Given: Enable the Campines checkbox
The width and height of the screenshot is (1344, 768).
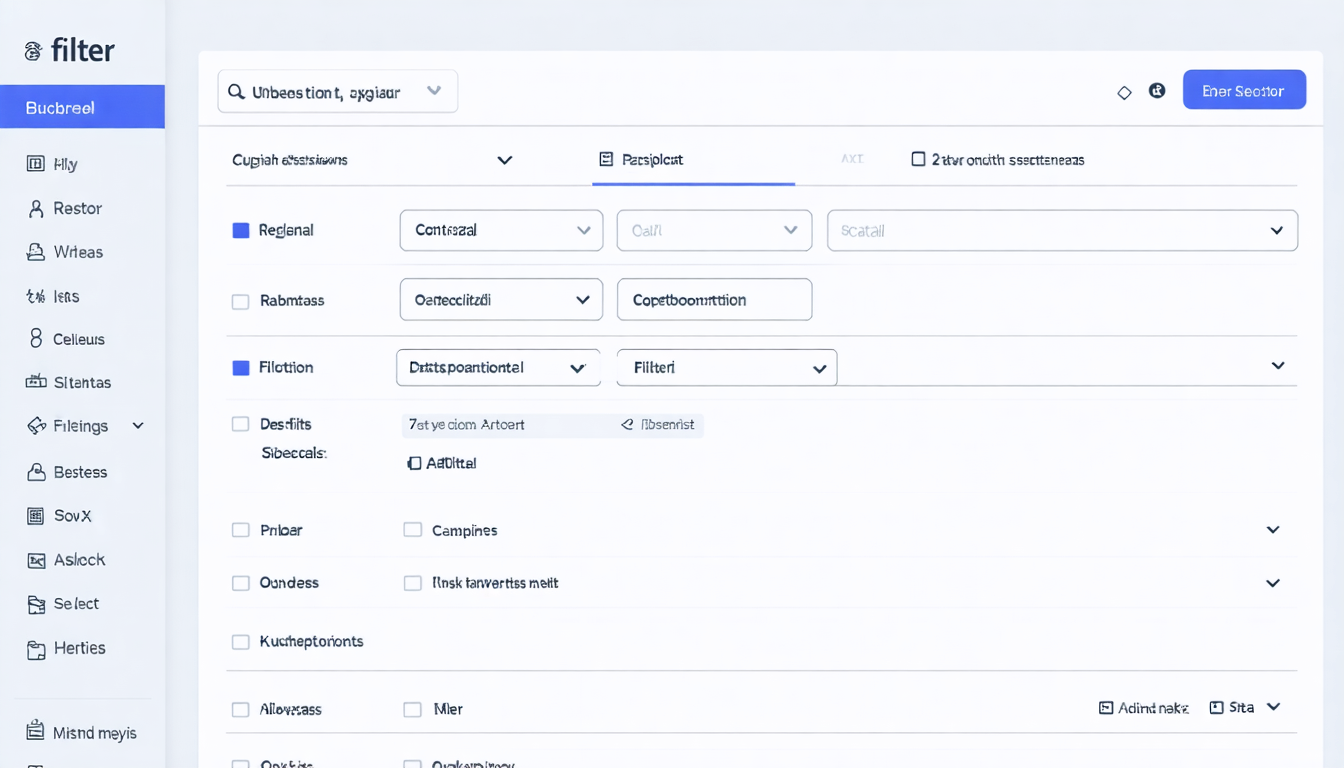Looking at the screenshot, I should tap(412, 530).
